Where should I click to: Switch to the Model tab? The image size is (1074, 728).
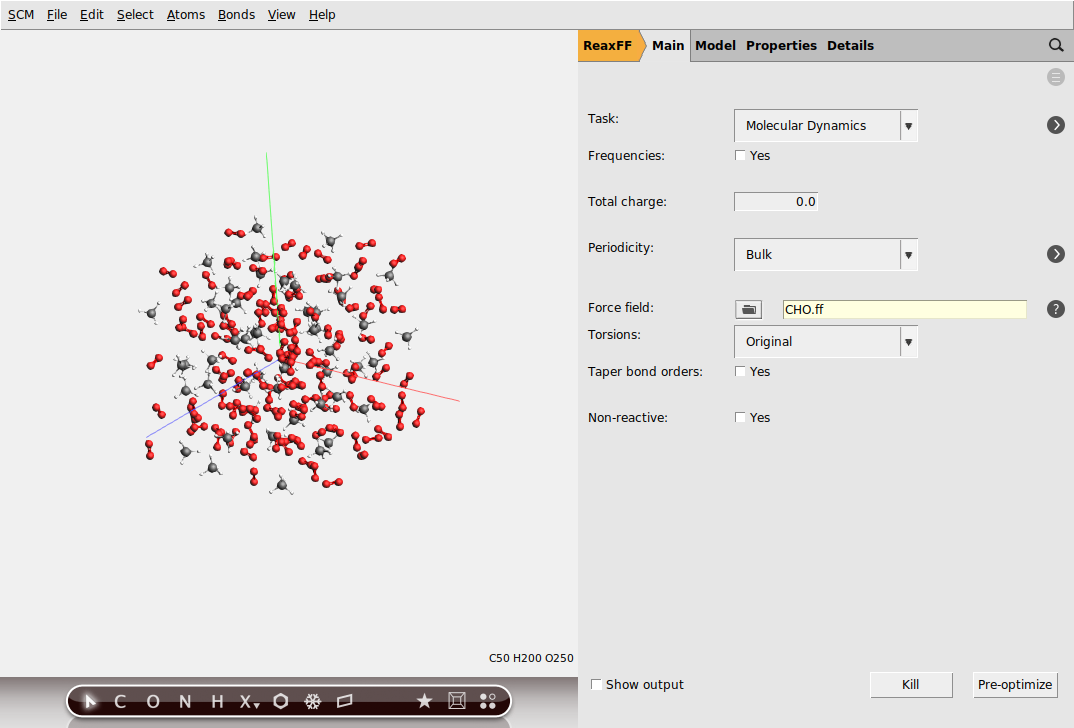pyautogui.click(x=715, y=45)
